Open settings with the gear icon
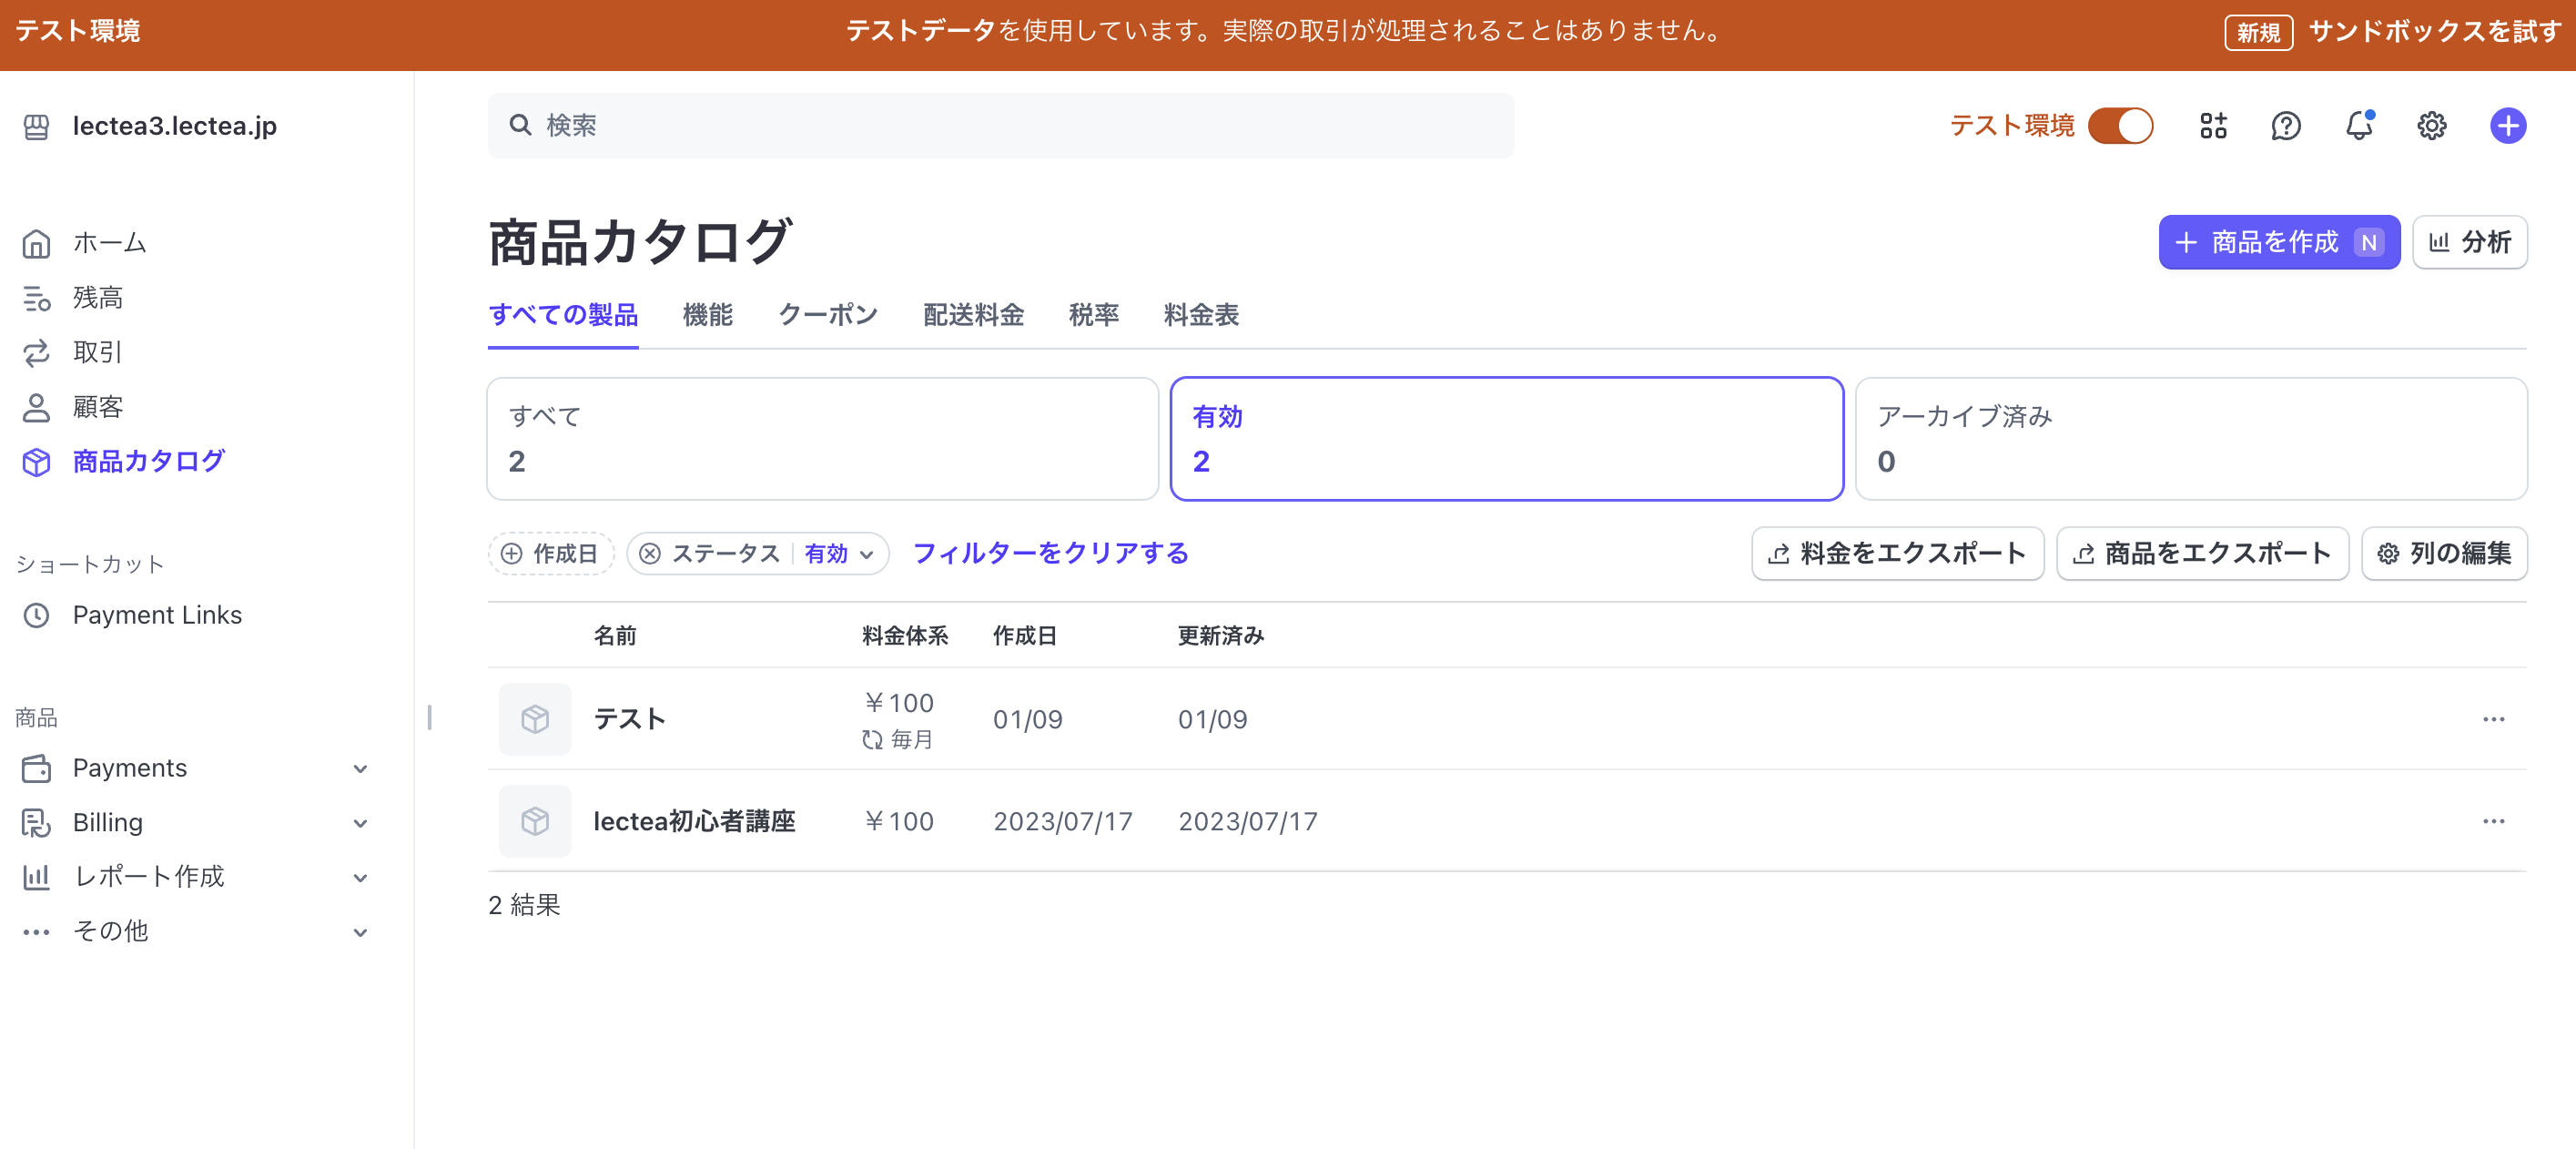2576x1149 pixels. pos(2432,125)
